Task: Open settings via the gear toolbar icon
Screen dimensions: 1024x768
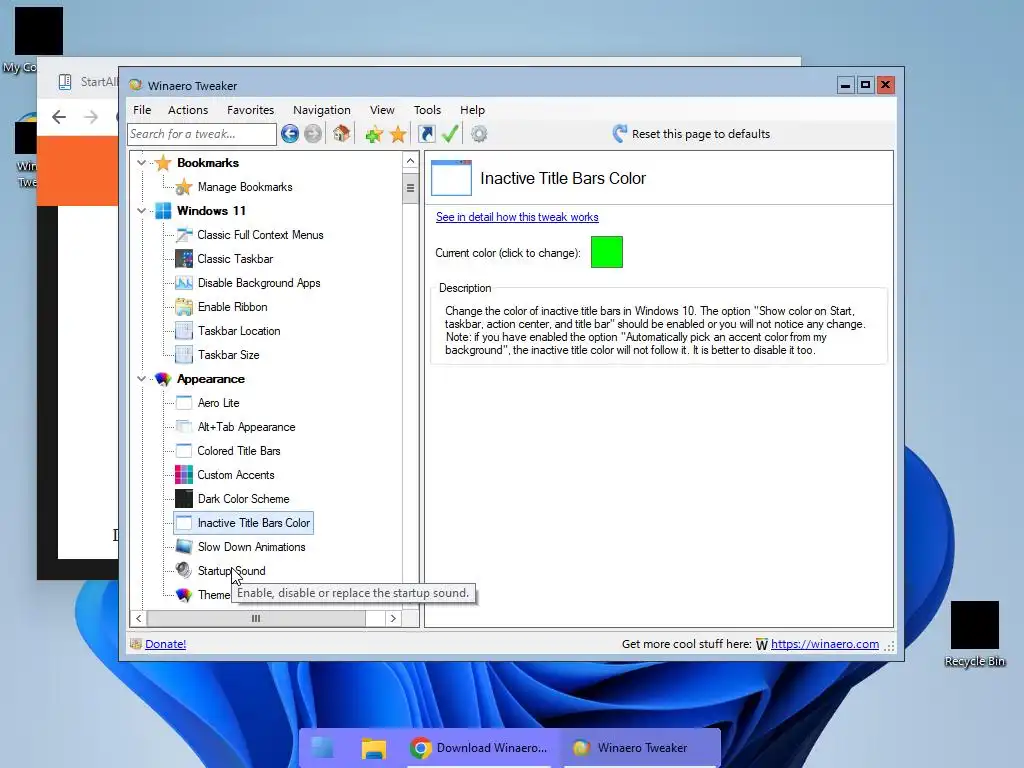Action: point(479,134)
